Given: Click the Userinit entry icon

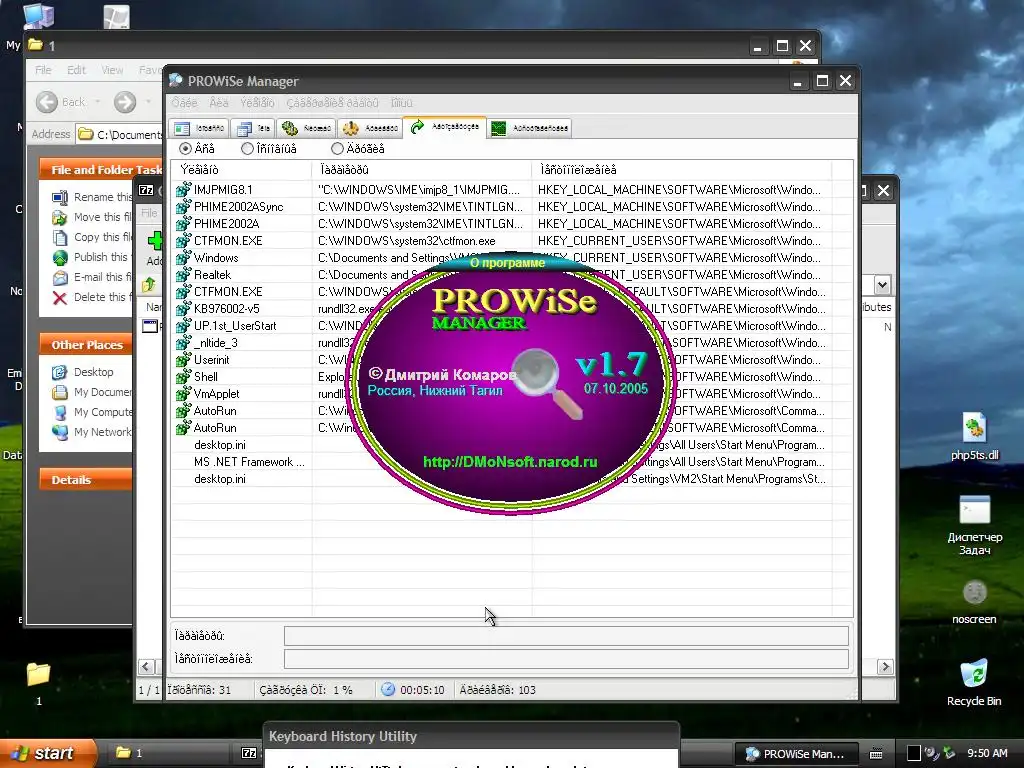Looking at the screenshot, I should coord(183,360).
